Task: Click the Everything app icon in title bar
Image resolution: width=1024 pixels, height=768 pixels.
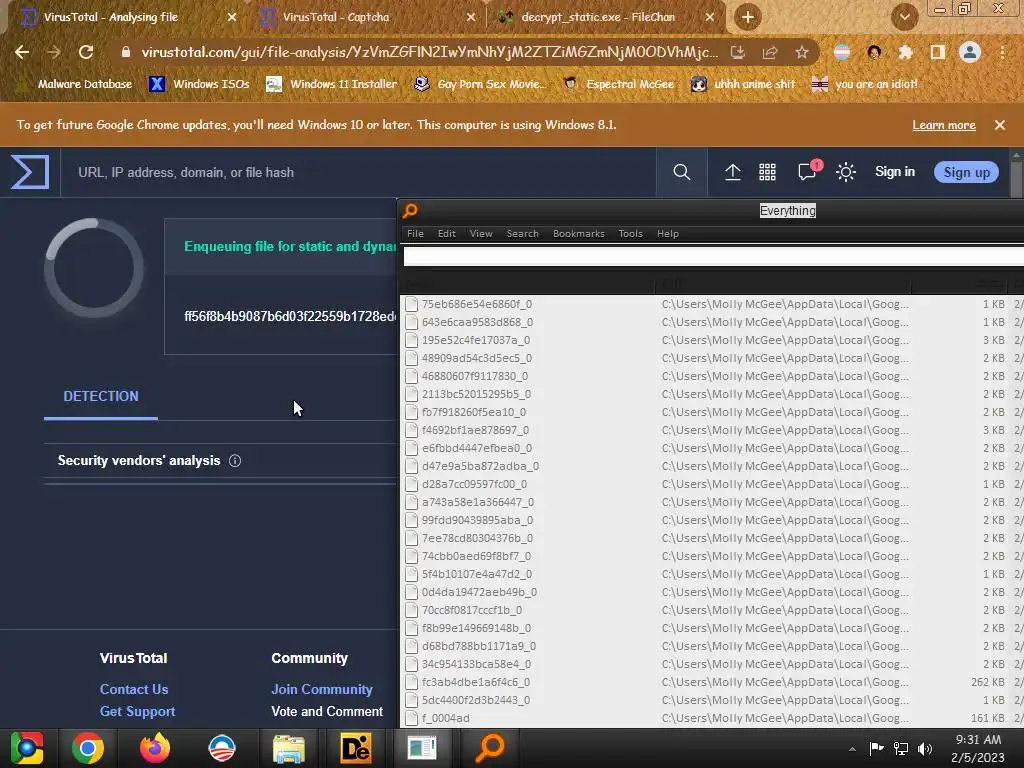Action: (x=410, y=210)
